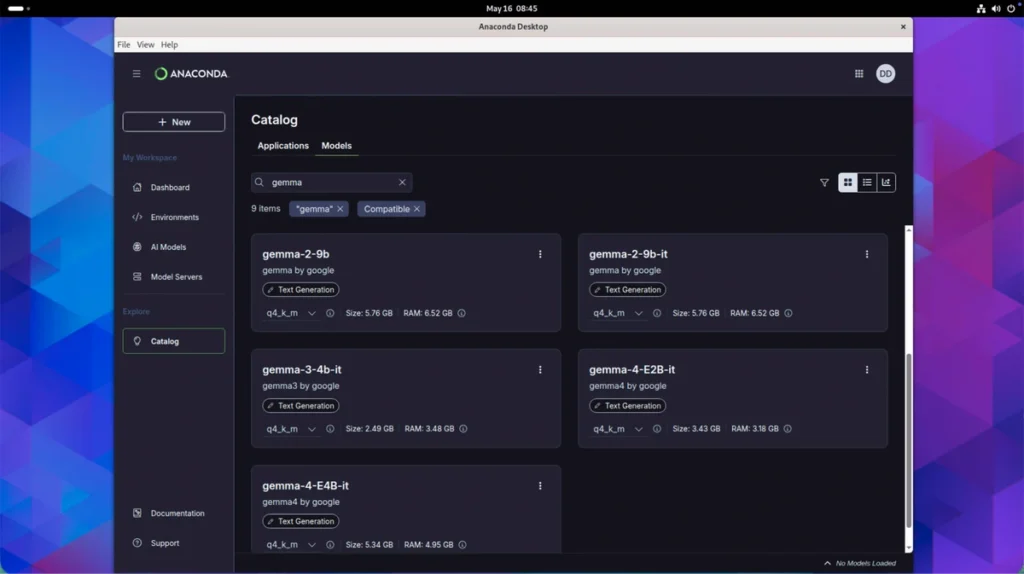Viewport: 1024px width, 574px height.
Task: Clear the gemma search text
Action: coord(402,182)
